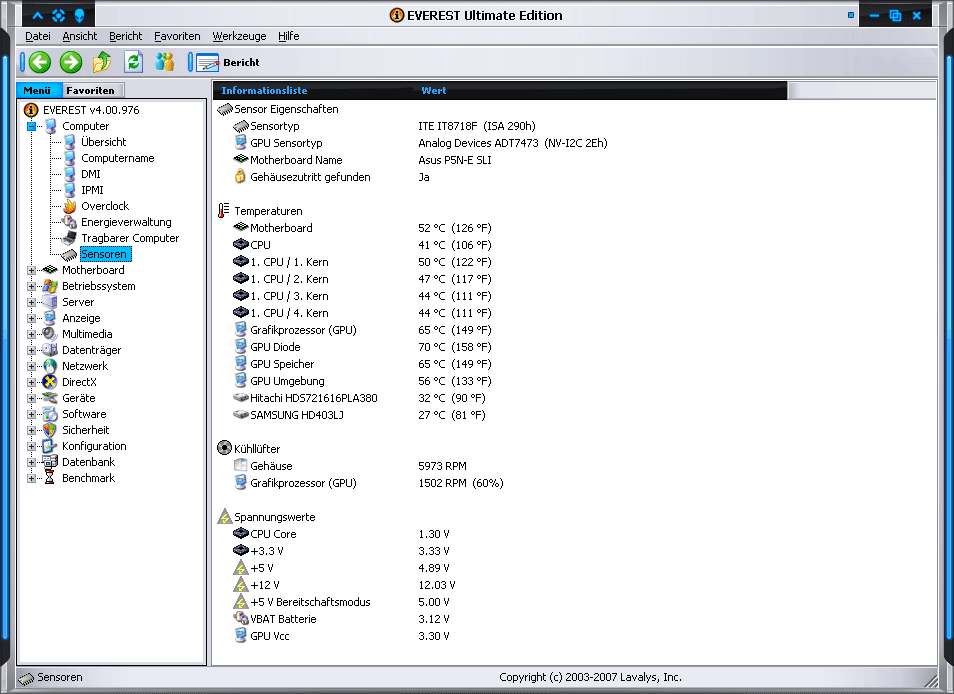Image resolution: width=954 pixels, height=694 pixels.
Task: Click the Wert column header
Action: [434, 90]
